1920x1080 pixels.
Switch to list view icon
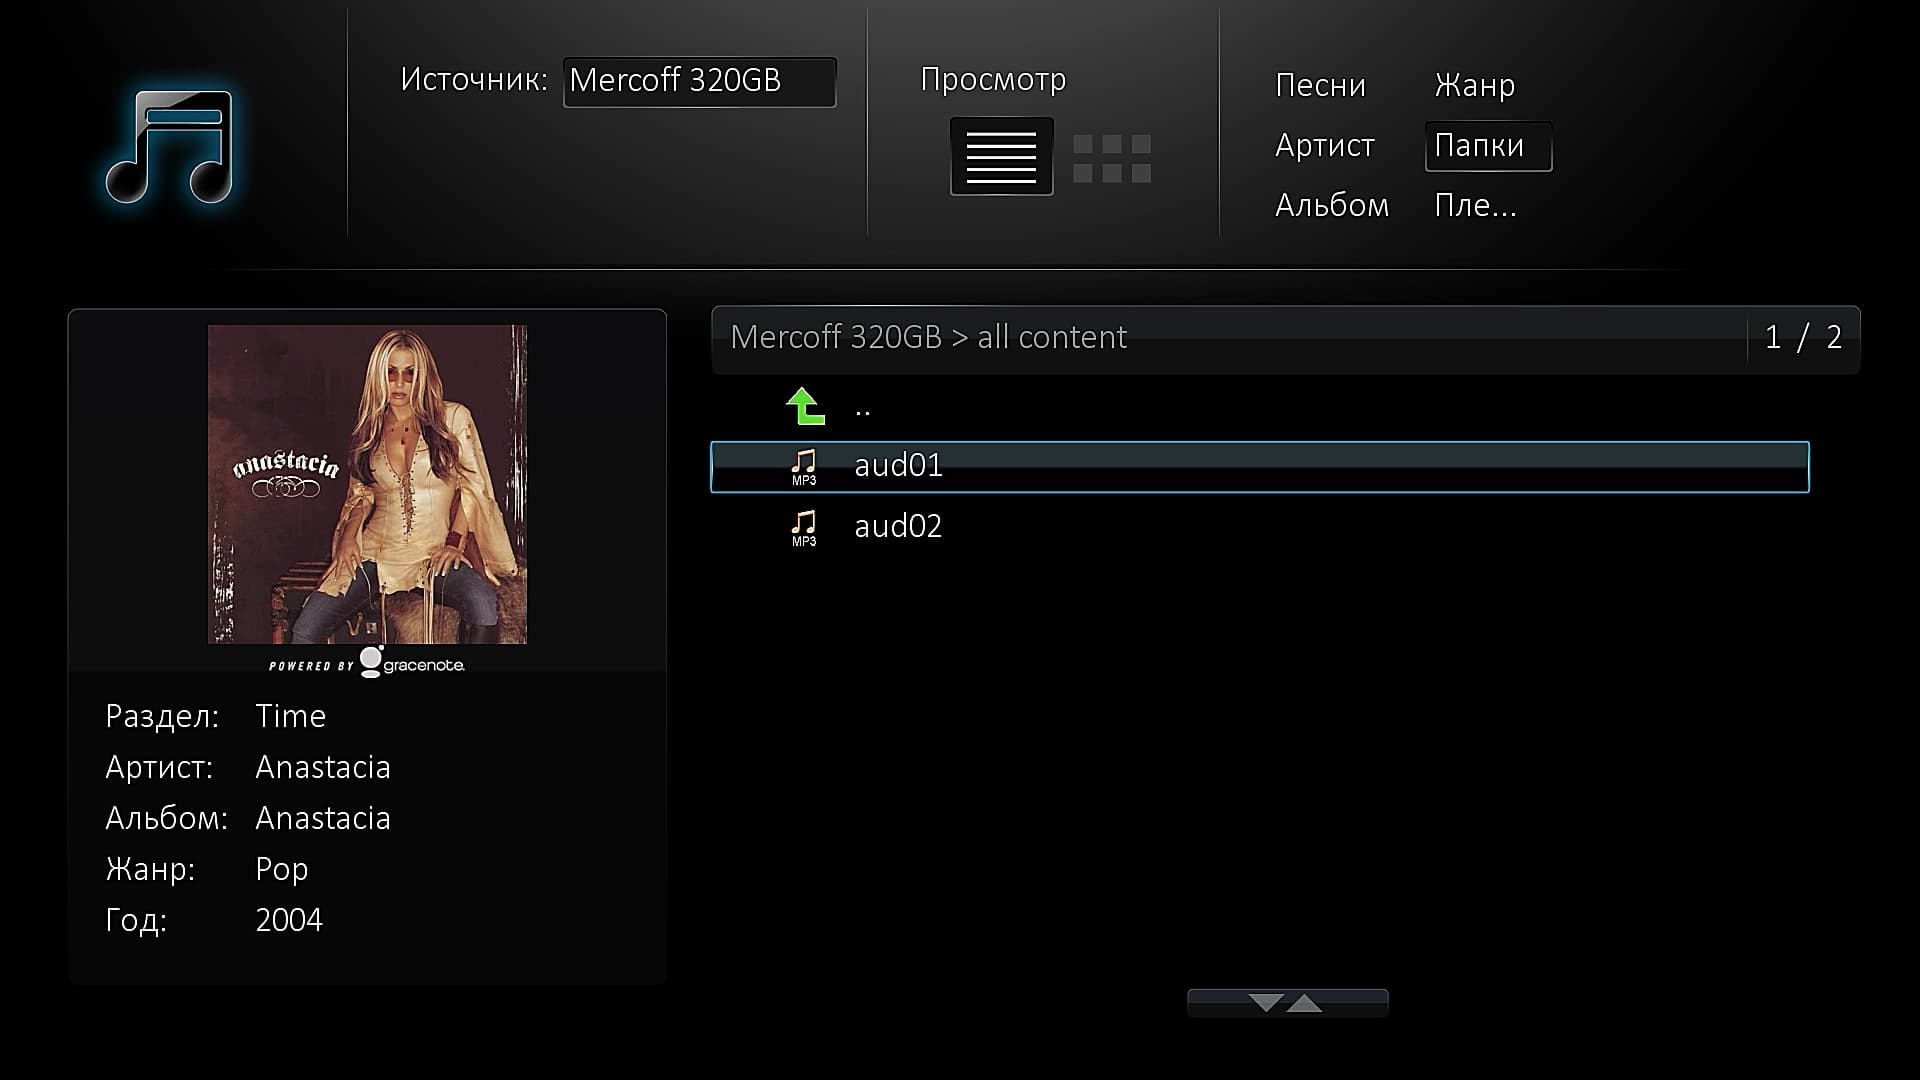[x=1001, y=157]
